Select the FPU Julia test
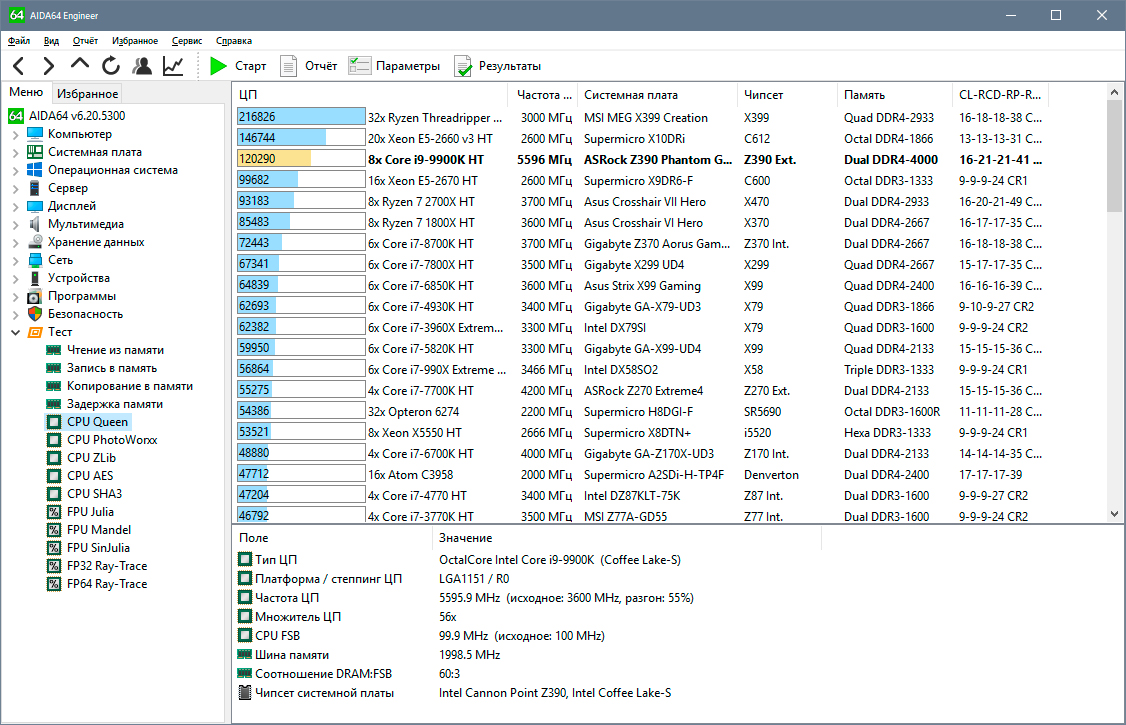 80,511
